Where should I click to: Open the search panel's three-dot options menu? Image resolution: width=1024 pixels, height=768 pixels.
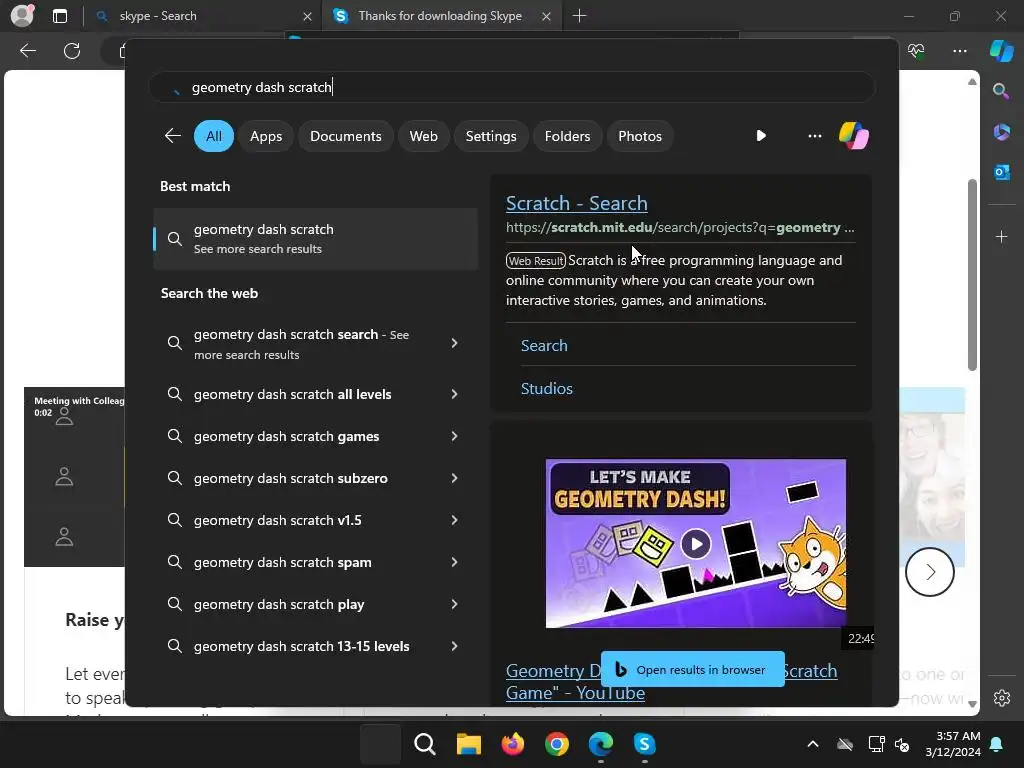click(x=814, y=136)
